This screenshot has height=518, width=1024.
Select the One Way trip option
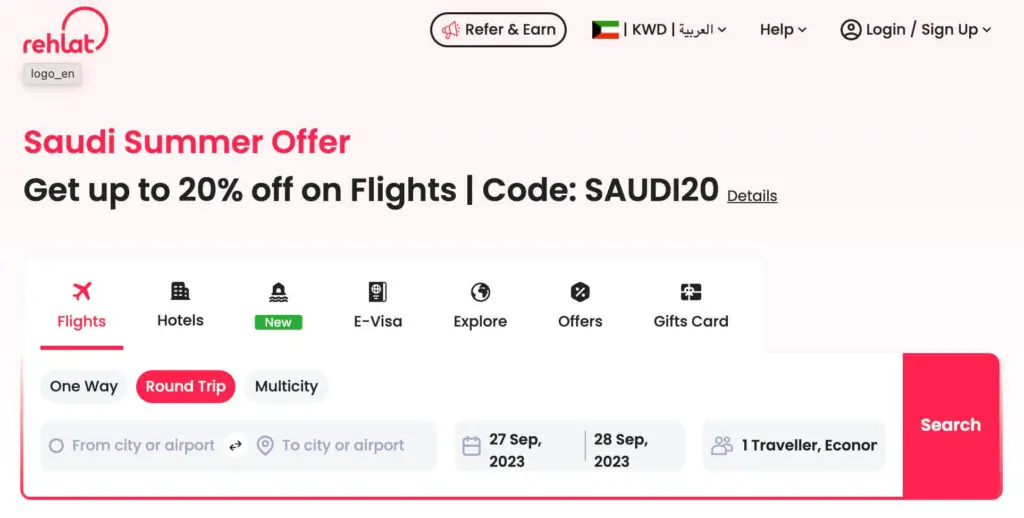tap(84, 387)
